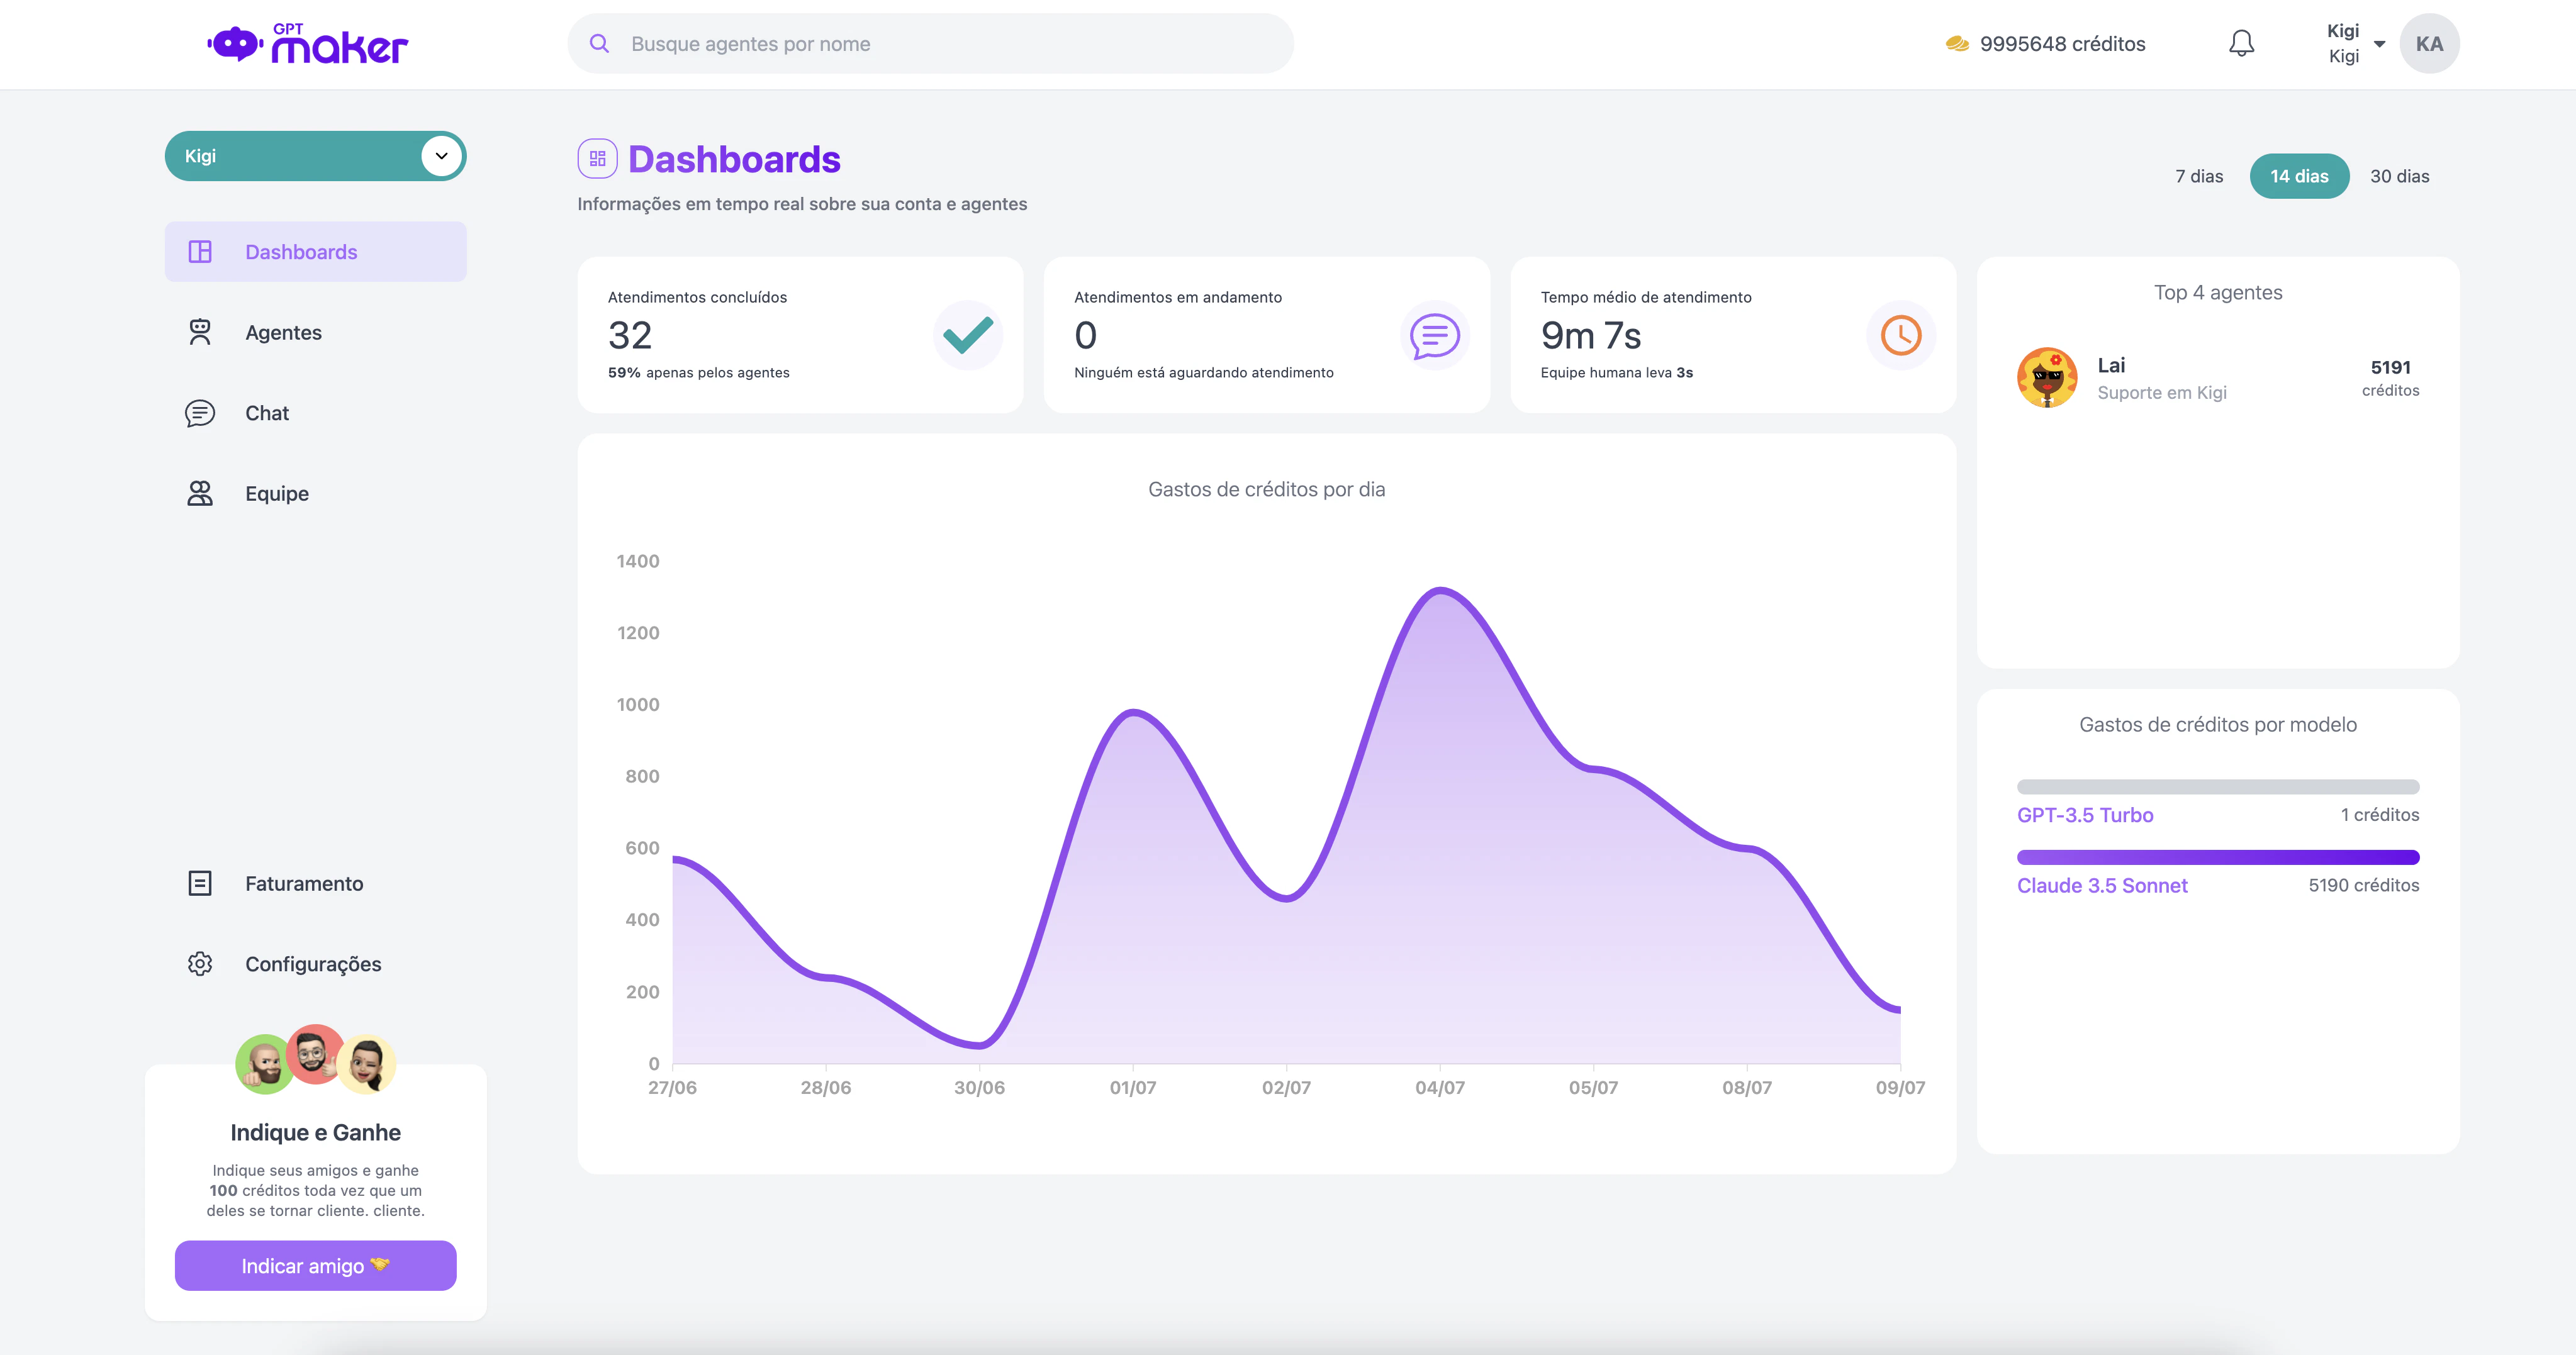
Task: Click the Chat bubble icon in sidebar
Action: (200, 413)
